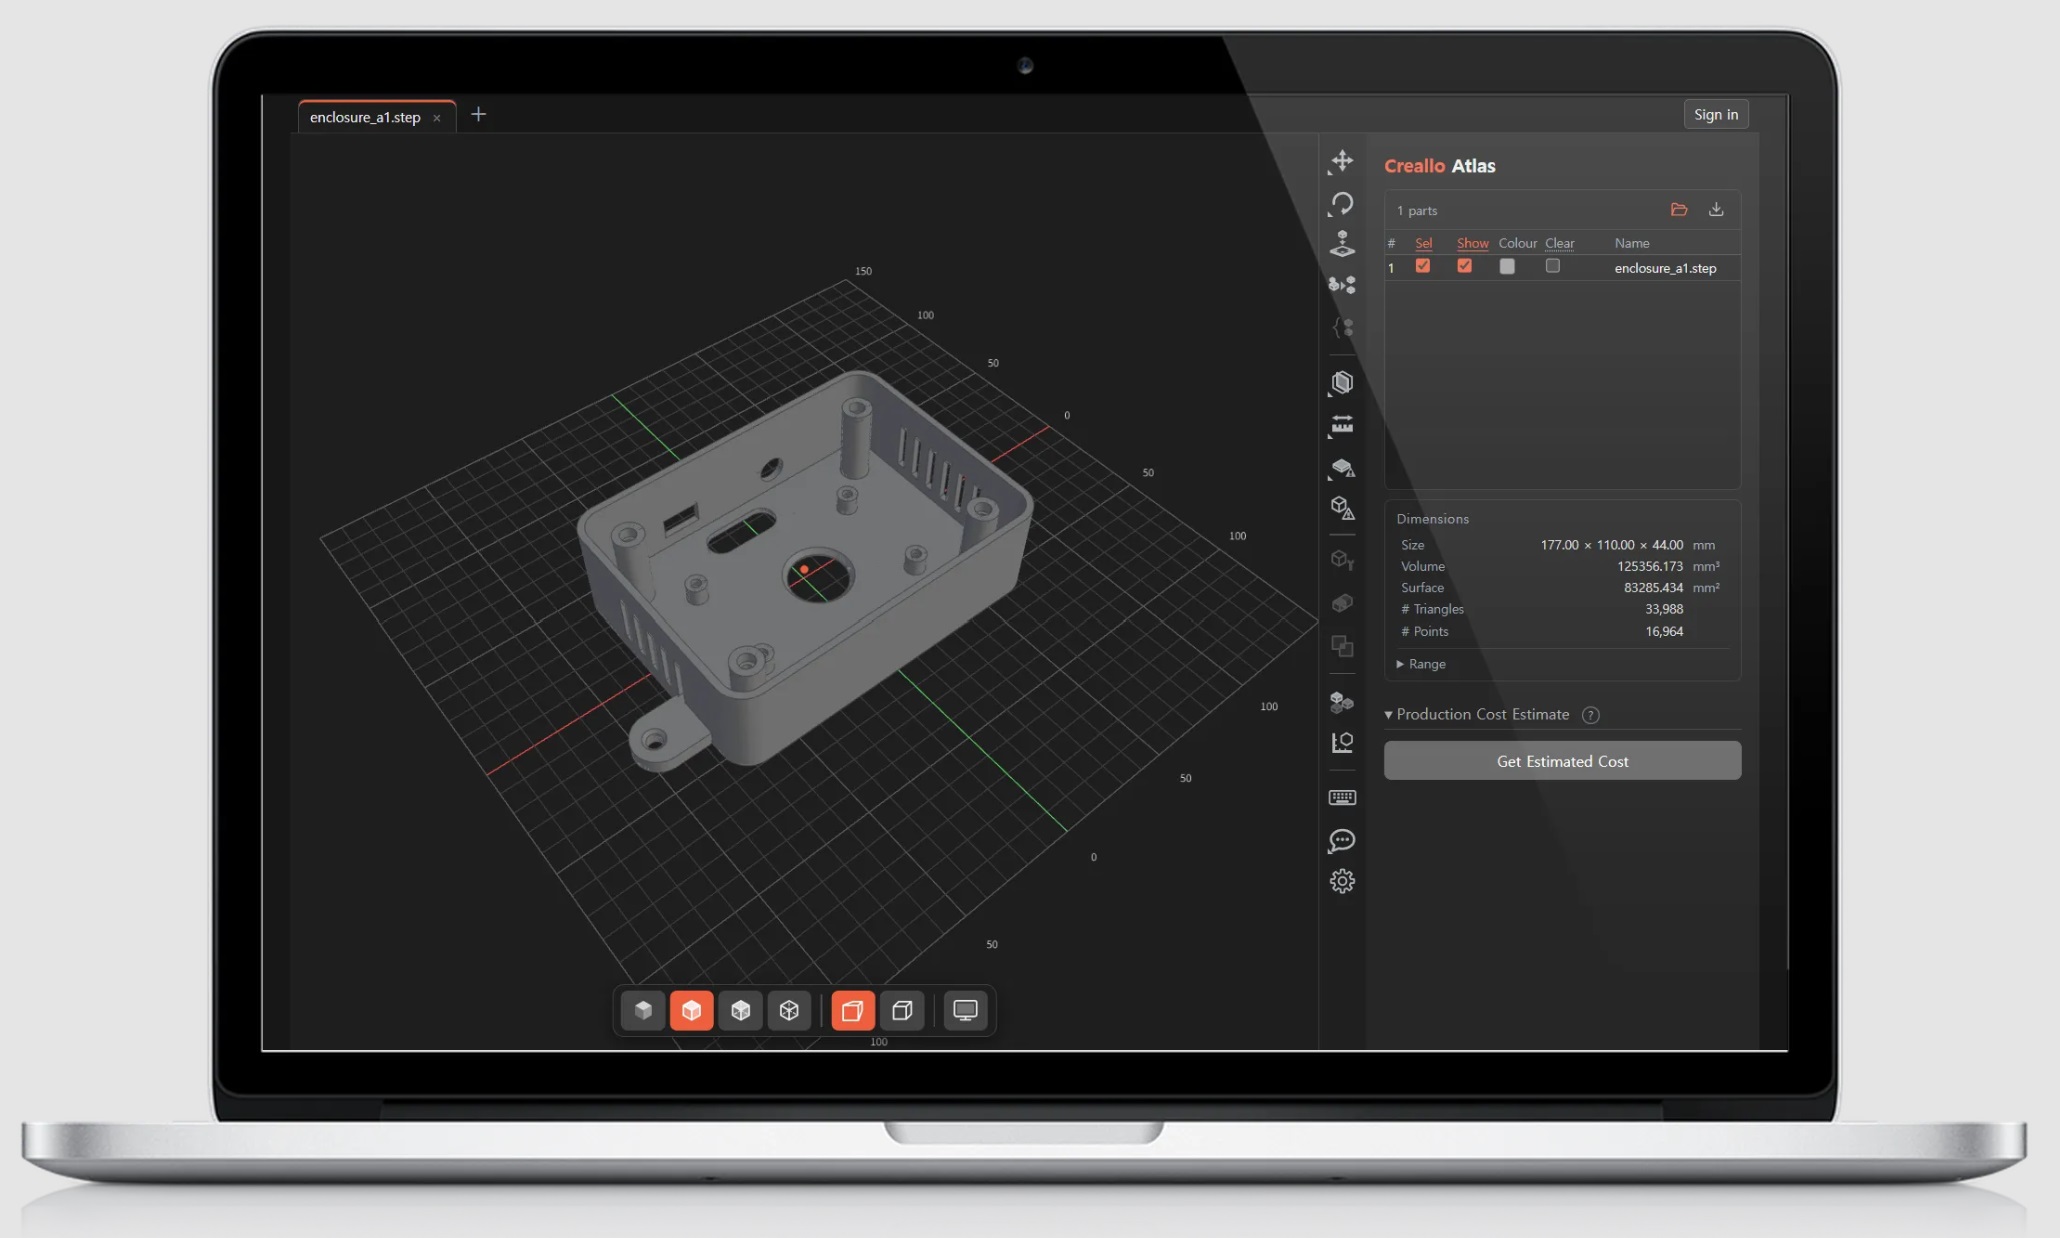Viewport: 2060px width, 1238px height.
Task: Click the Show column header
Action: click(1472, 243)
